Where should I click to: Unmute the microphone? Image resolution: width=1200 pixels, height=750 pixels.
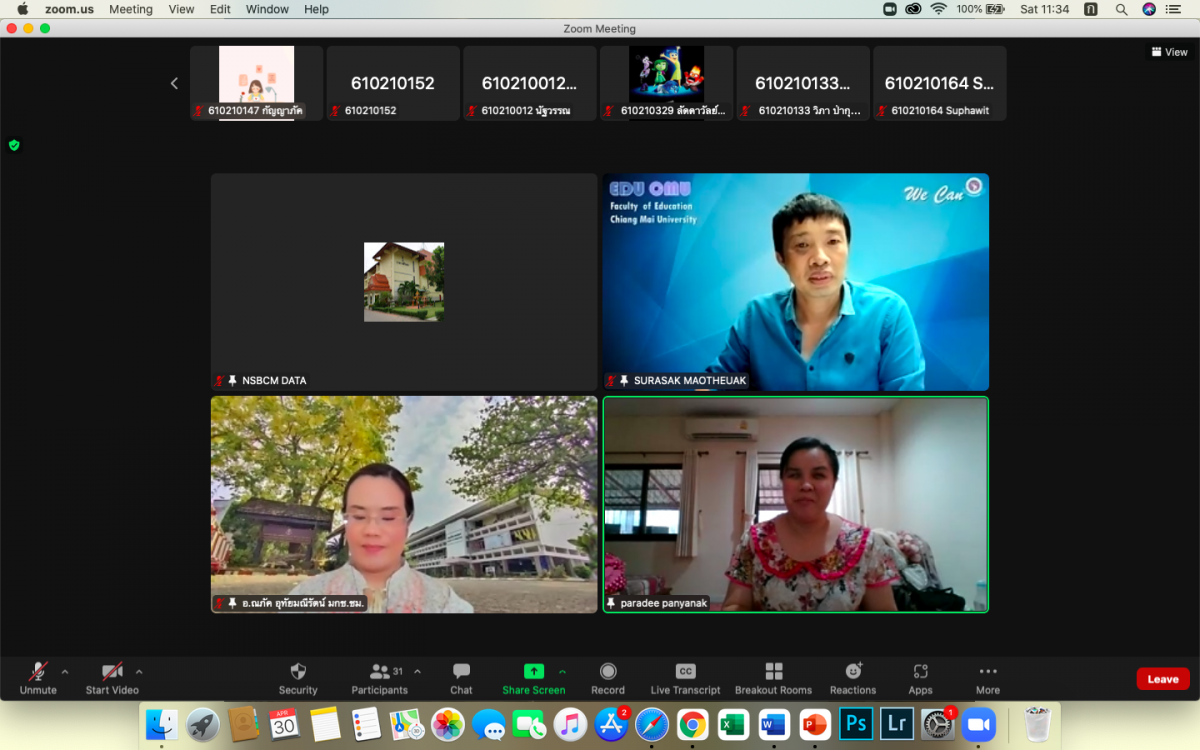click(x=38, y=671)
